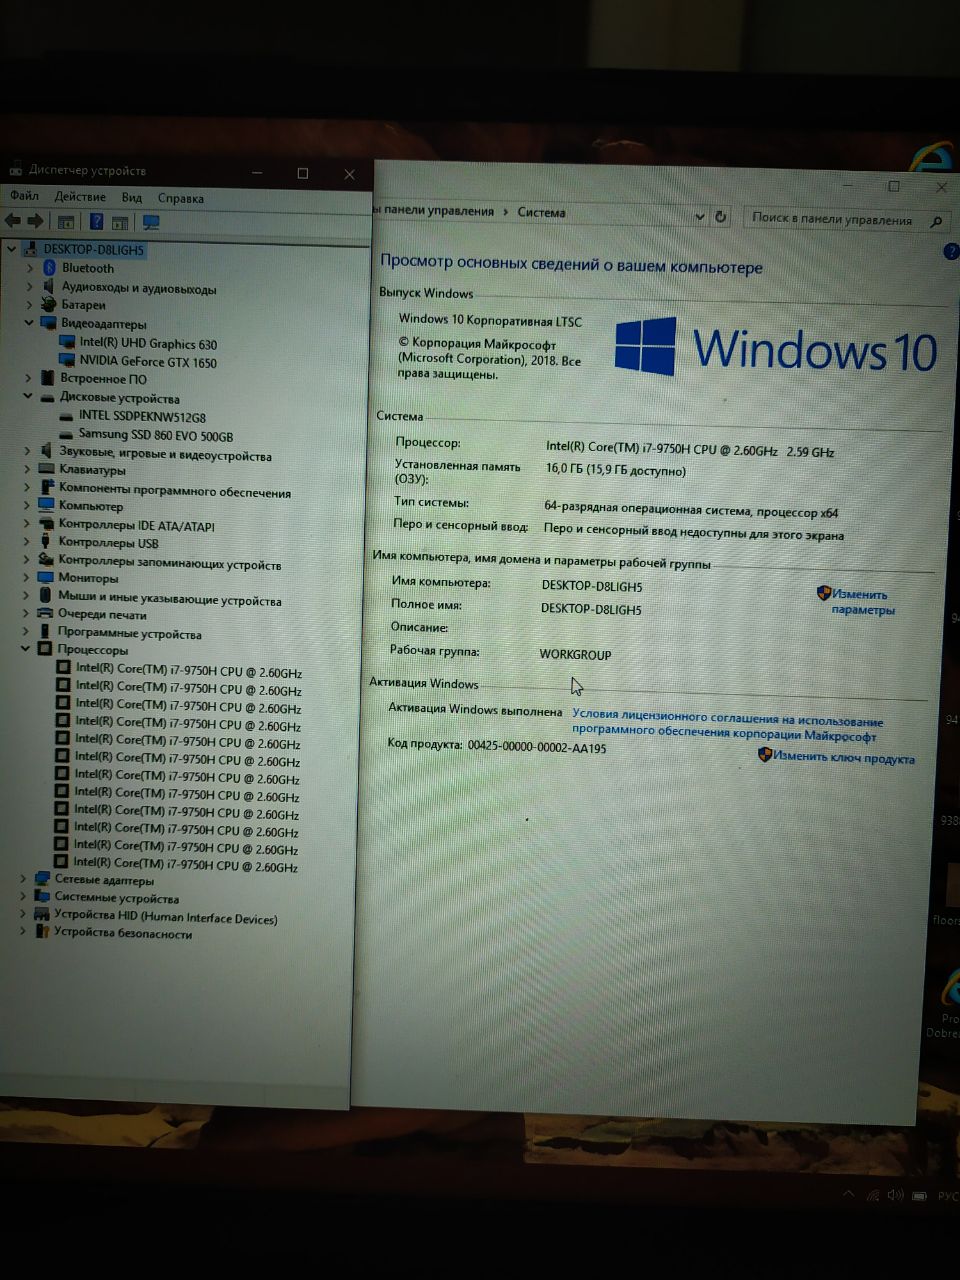960x1280 pixels.
Task: Select the Intel(R) UHD Graphics 630 adapter icon
Action: coord(67,342)
